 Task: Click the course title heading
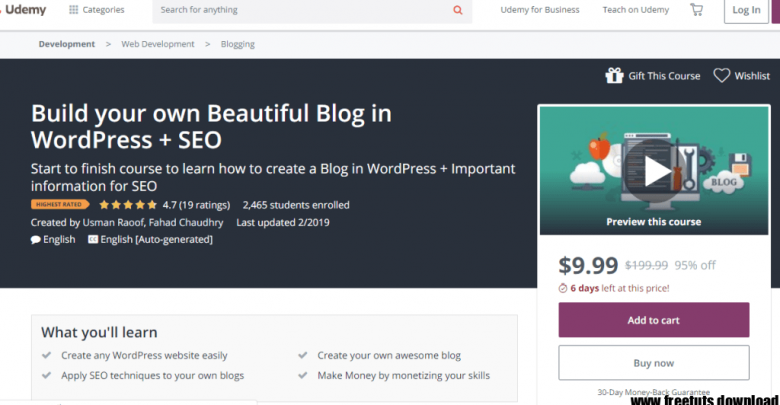click(211, 126)
